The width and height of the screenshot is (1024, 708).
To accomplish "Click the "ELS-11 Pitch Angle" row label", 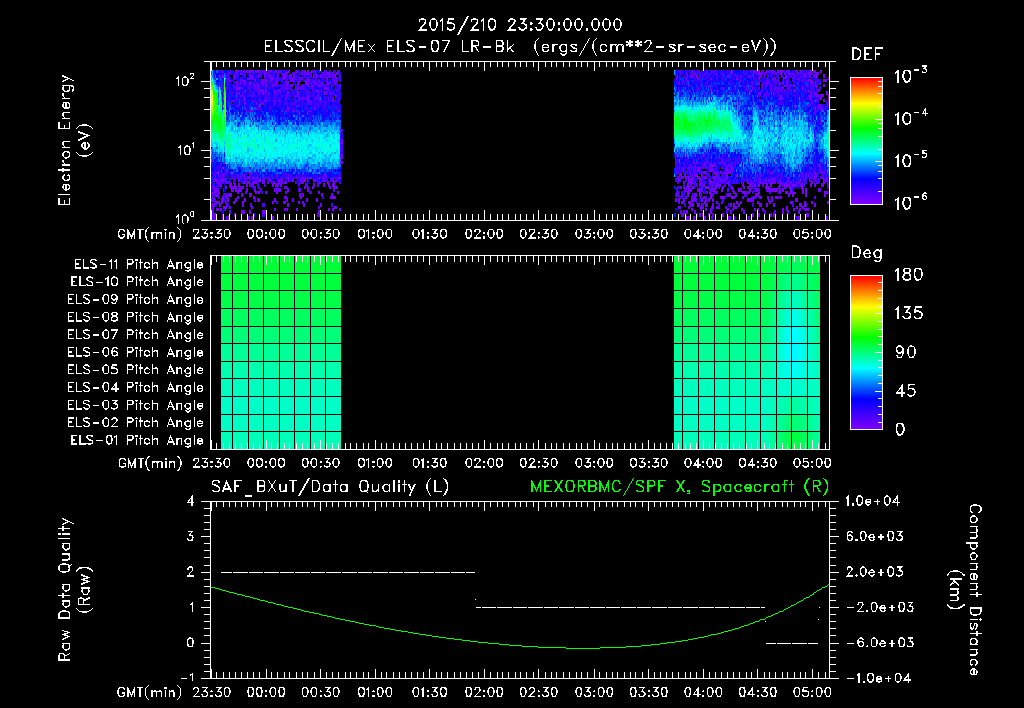I will coord(138,265).
